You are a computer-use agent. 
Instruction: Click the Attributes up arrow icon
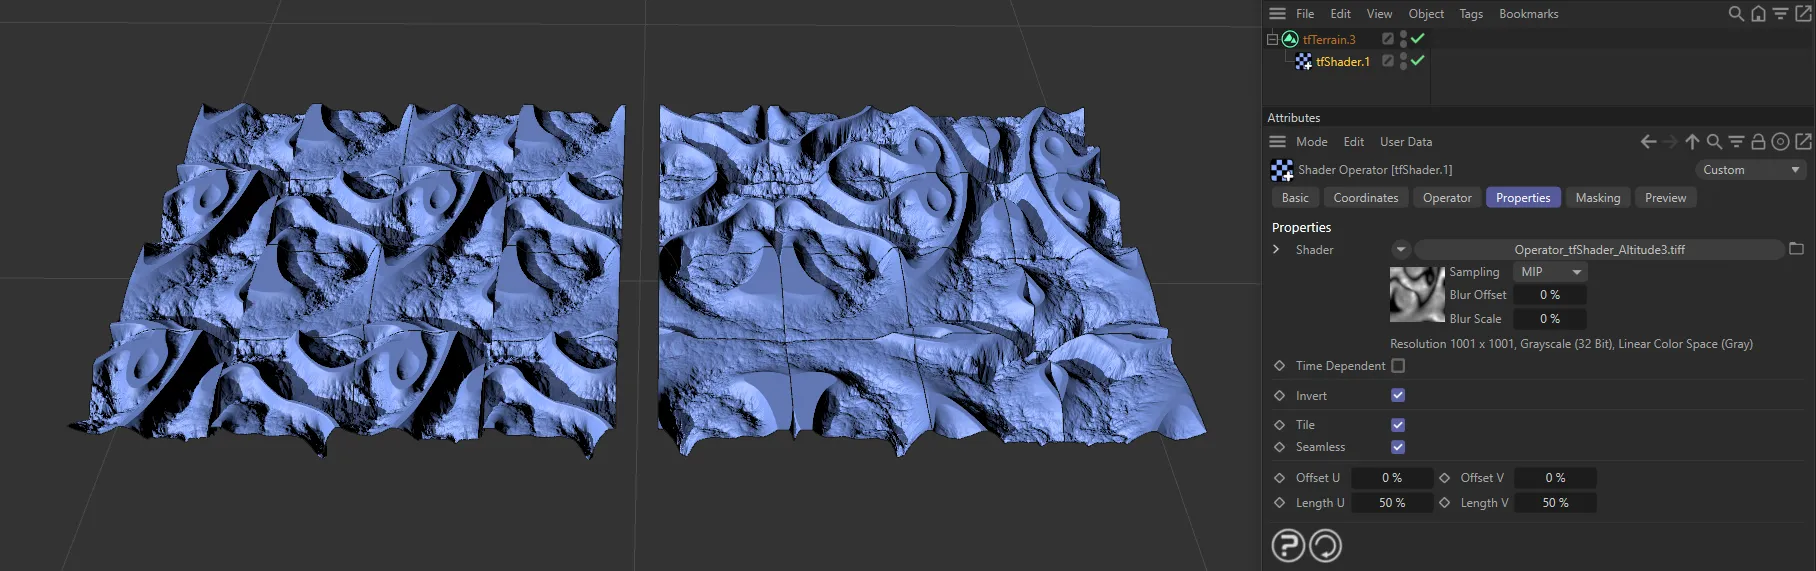point(1692,142)
